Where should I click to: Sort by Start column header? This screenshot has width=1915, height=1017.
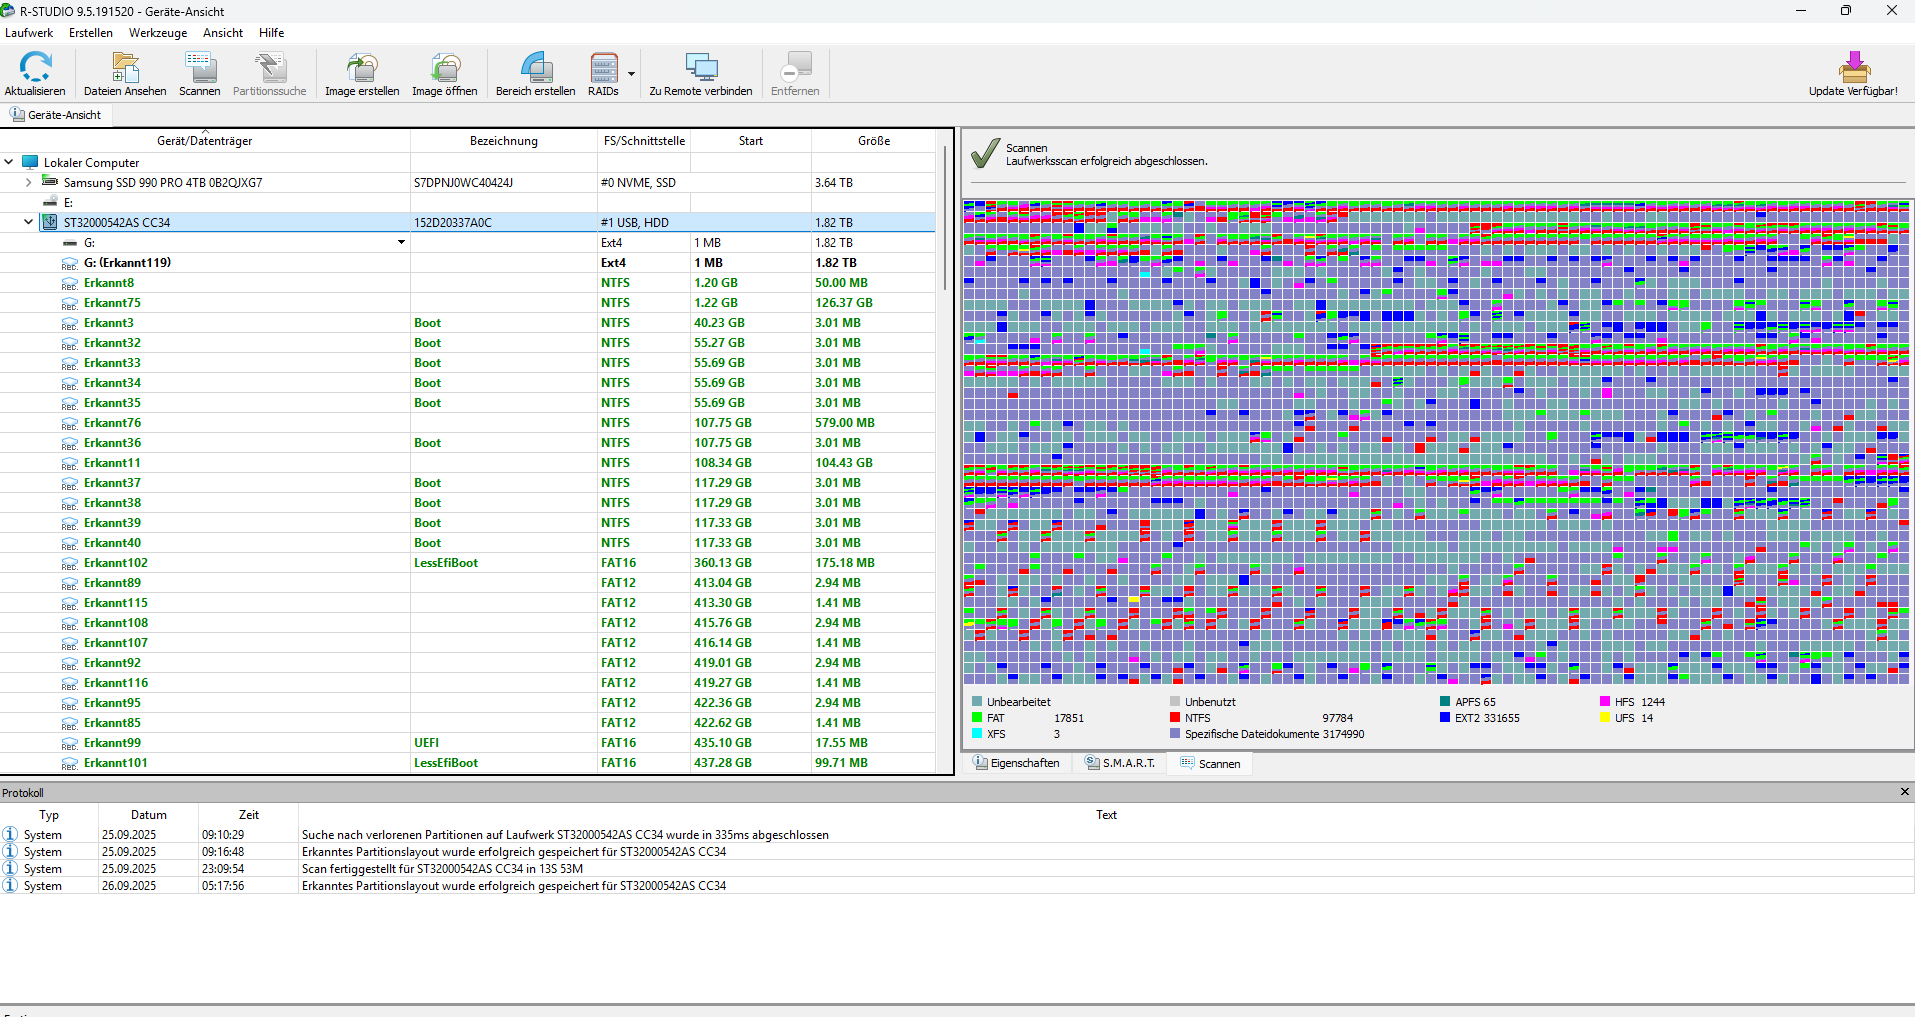pyautogui.click(x=751, y=141)
